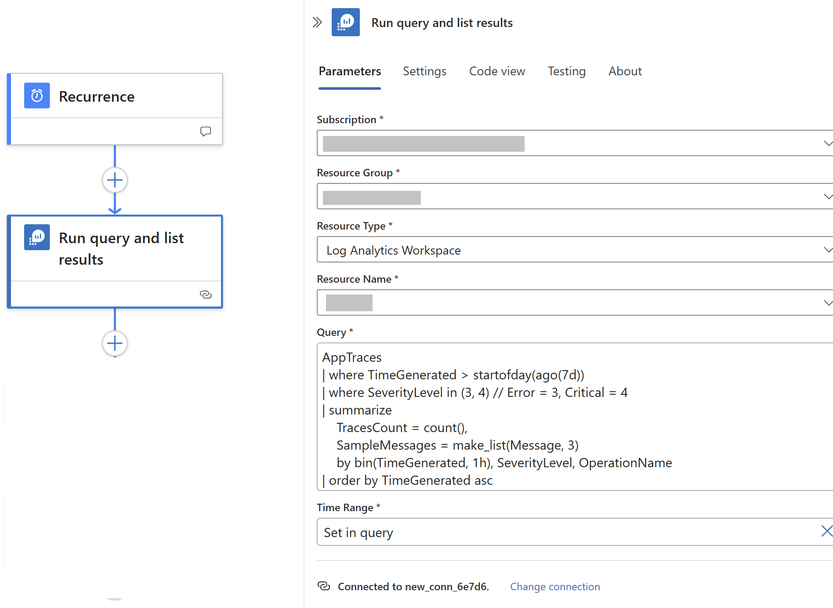Image resolution: width=833 pixels, height=608 pixels.
Task: Open the comment icon on Recurrence card
Action: pyautogui.click(x=206, y=131)
